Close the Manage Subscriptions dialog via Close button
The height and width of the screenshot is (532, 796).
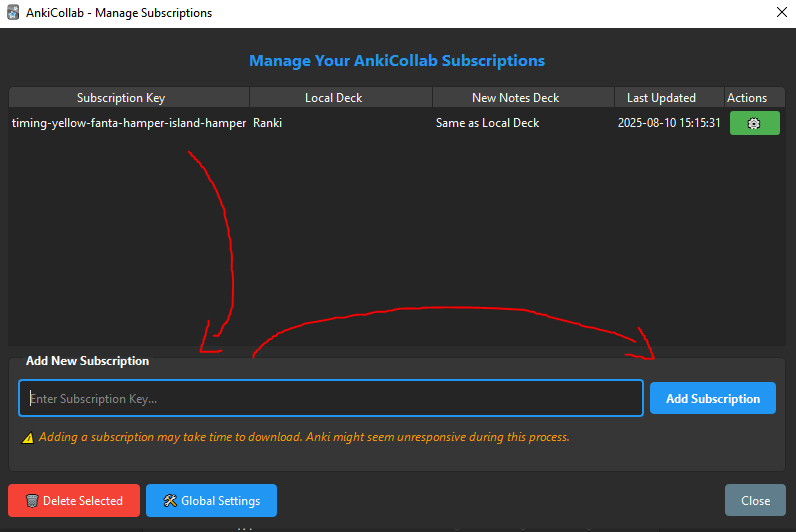click(x=755, y=501)
